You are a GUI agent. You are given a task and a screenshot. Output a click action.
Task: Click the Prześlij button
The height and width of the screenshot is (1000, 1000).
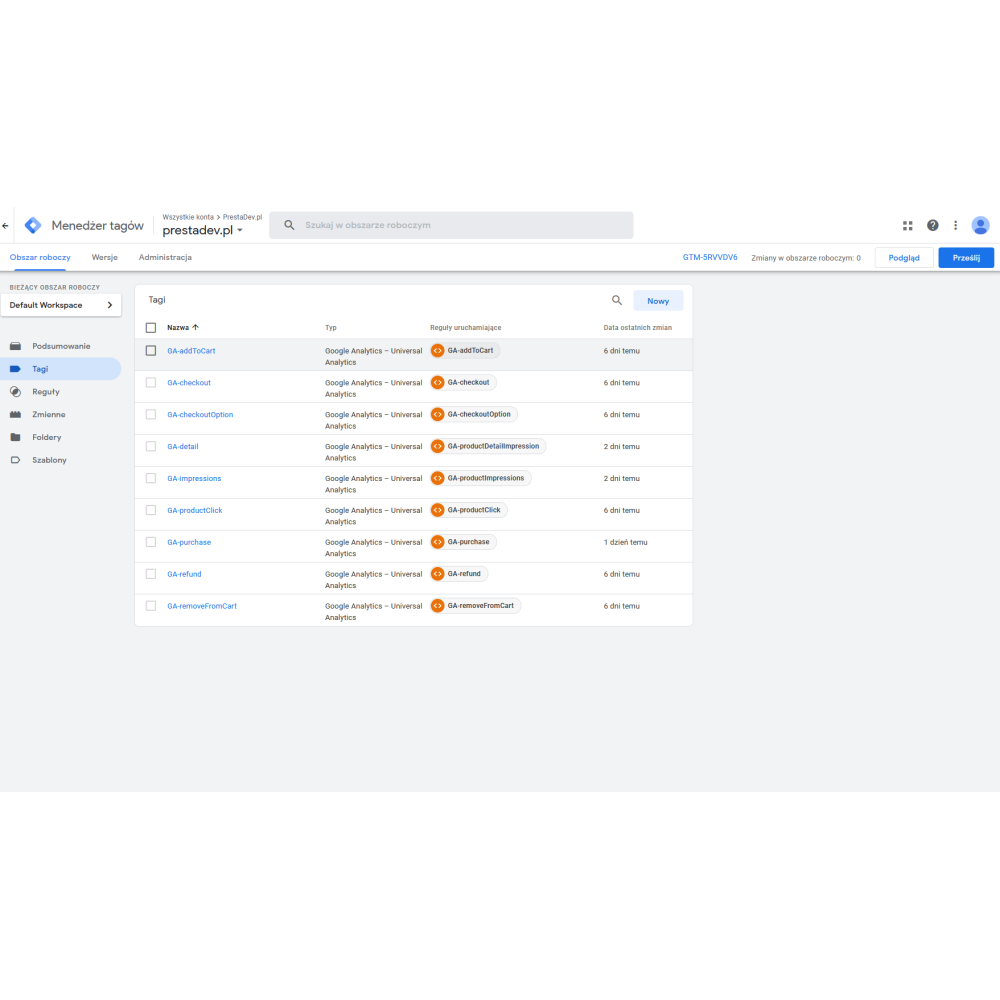click(x=966, y=258)
